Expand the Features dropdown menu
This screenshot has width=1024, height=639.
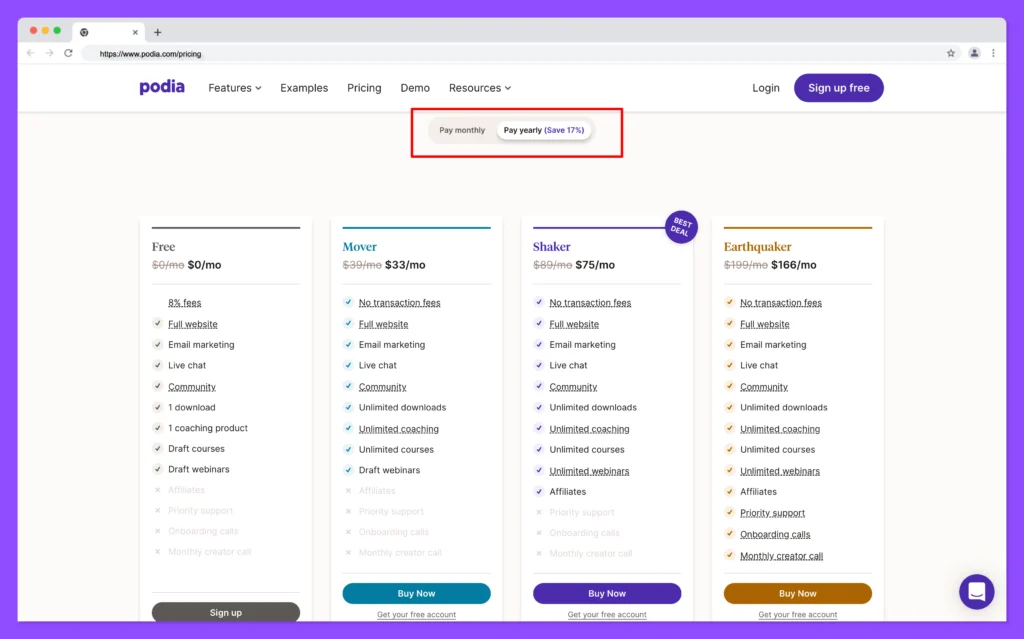(x=234, y=88)
